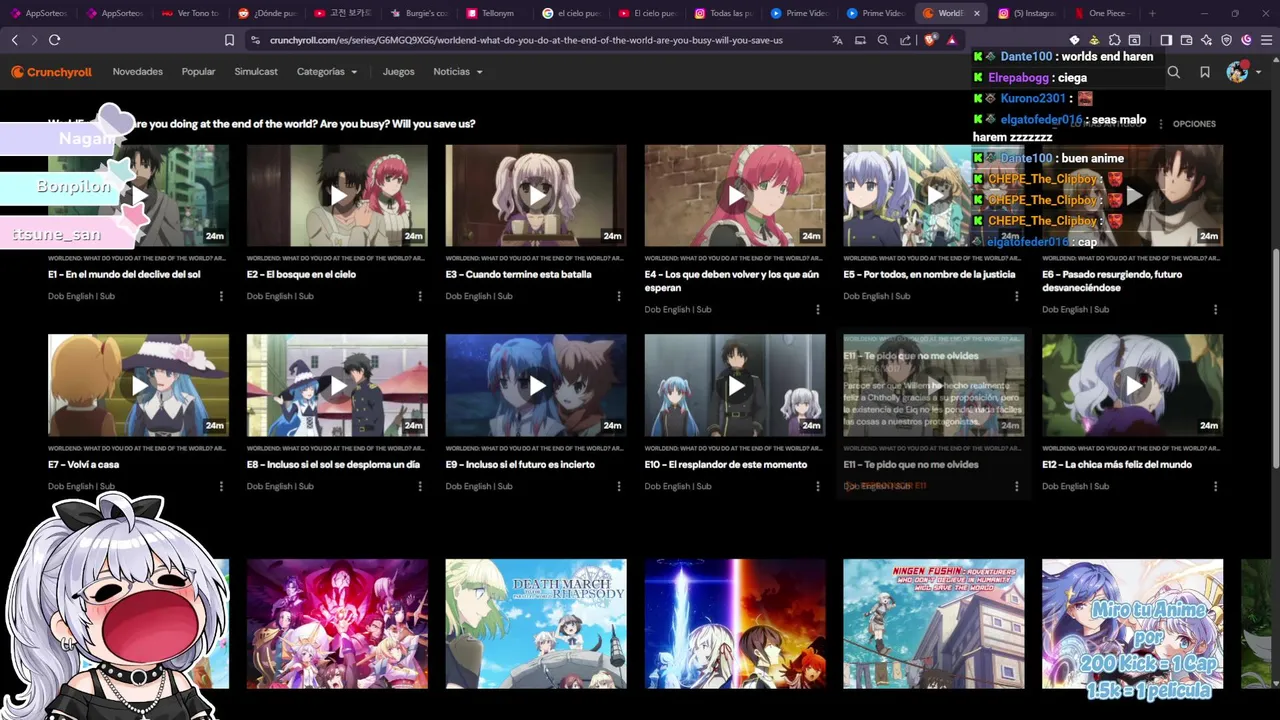Open the Simulcast menu item
Image resolution: width=1280 pixels, height=720 pixels.
256,72
